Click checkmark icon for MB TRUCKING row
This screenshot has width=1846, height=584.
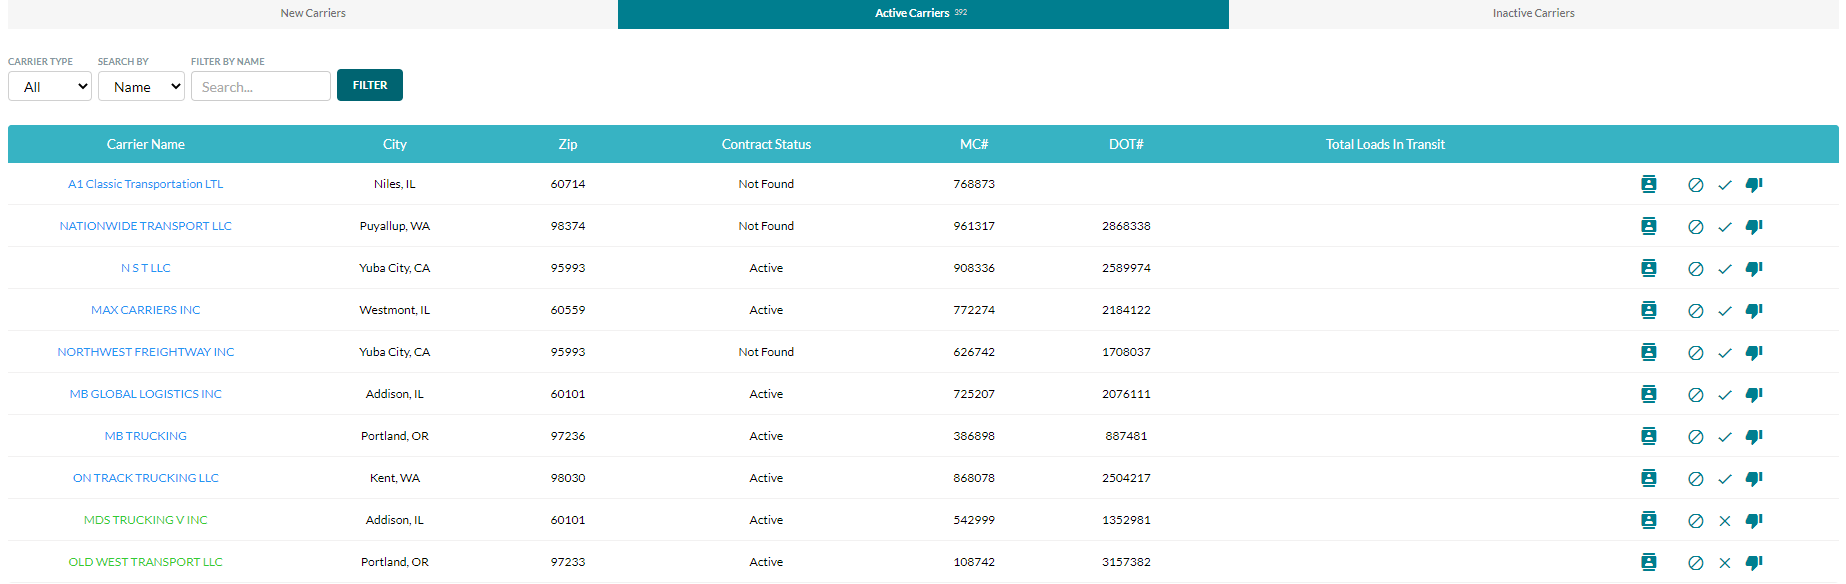[1725, 437]
